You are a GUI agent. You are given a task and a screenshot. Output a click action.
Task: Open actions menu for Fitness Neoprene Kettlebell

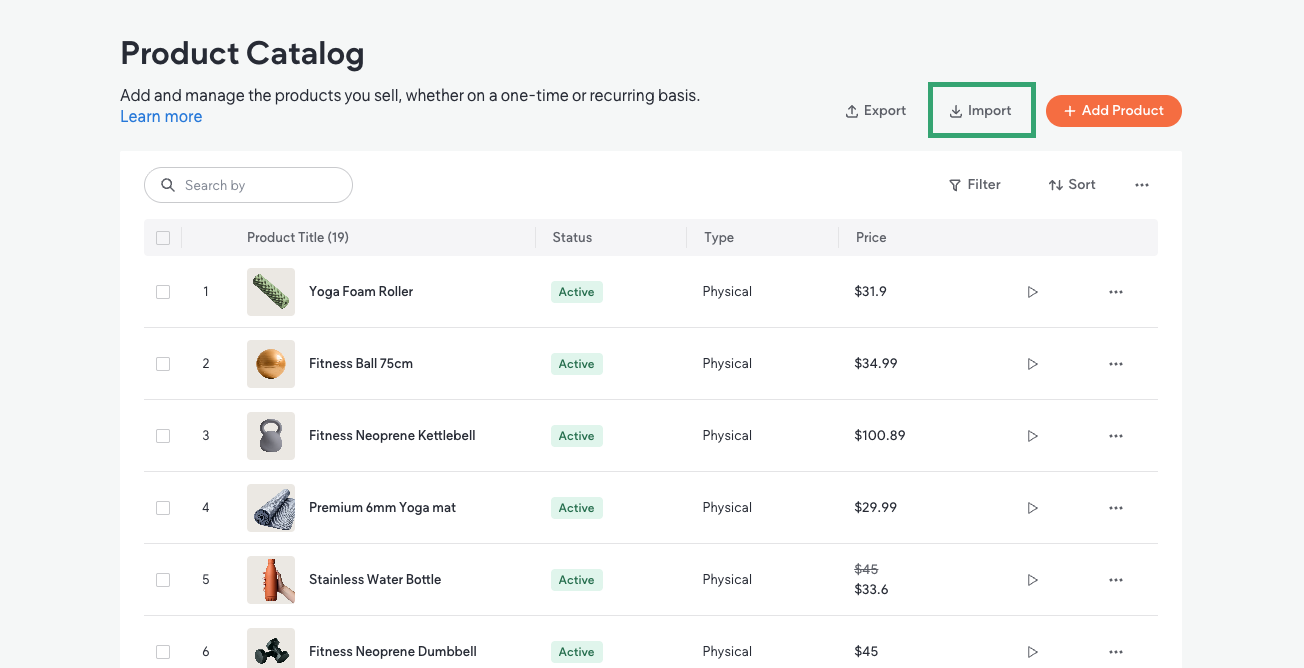(x=1115, y=435)
